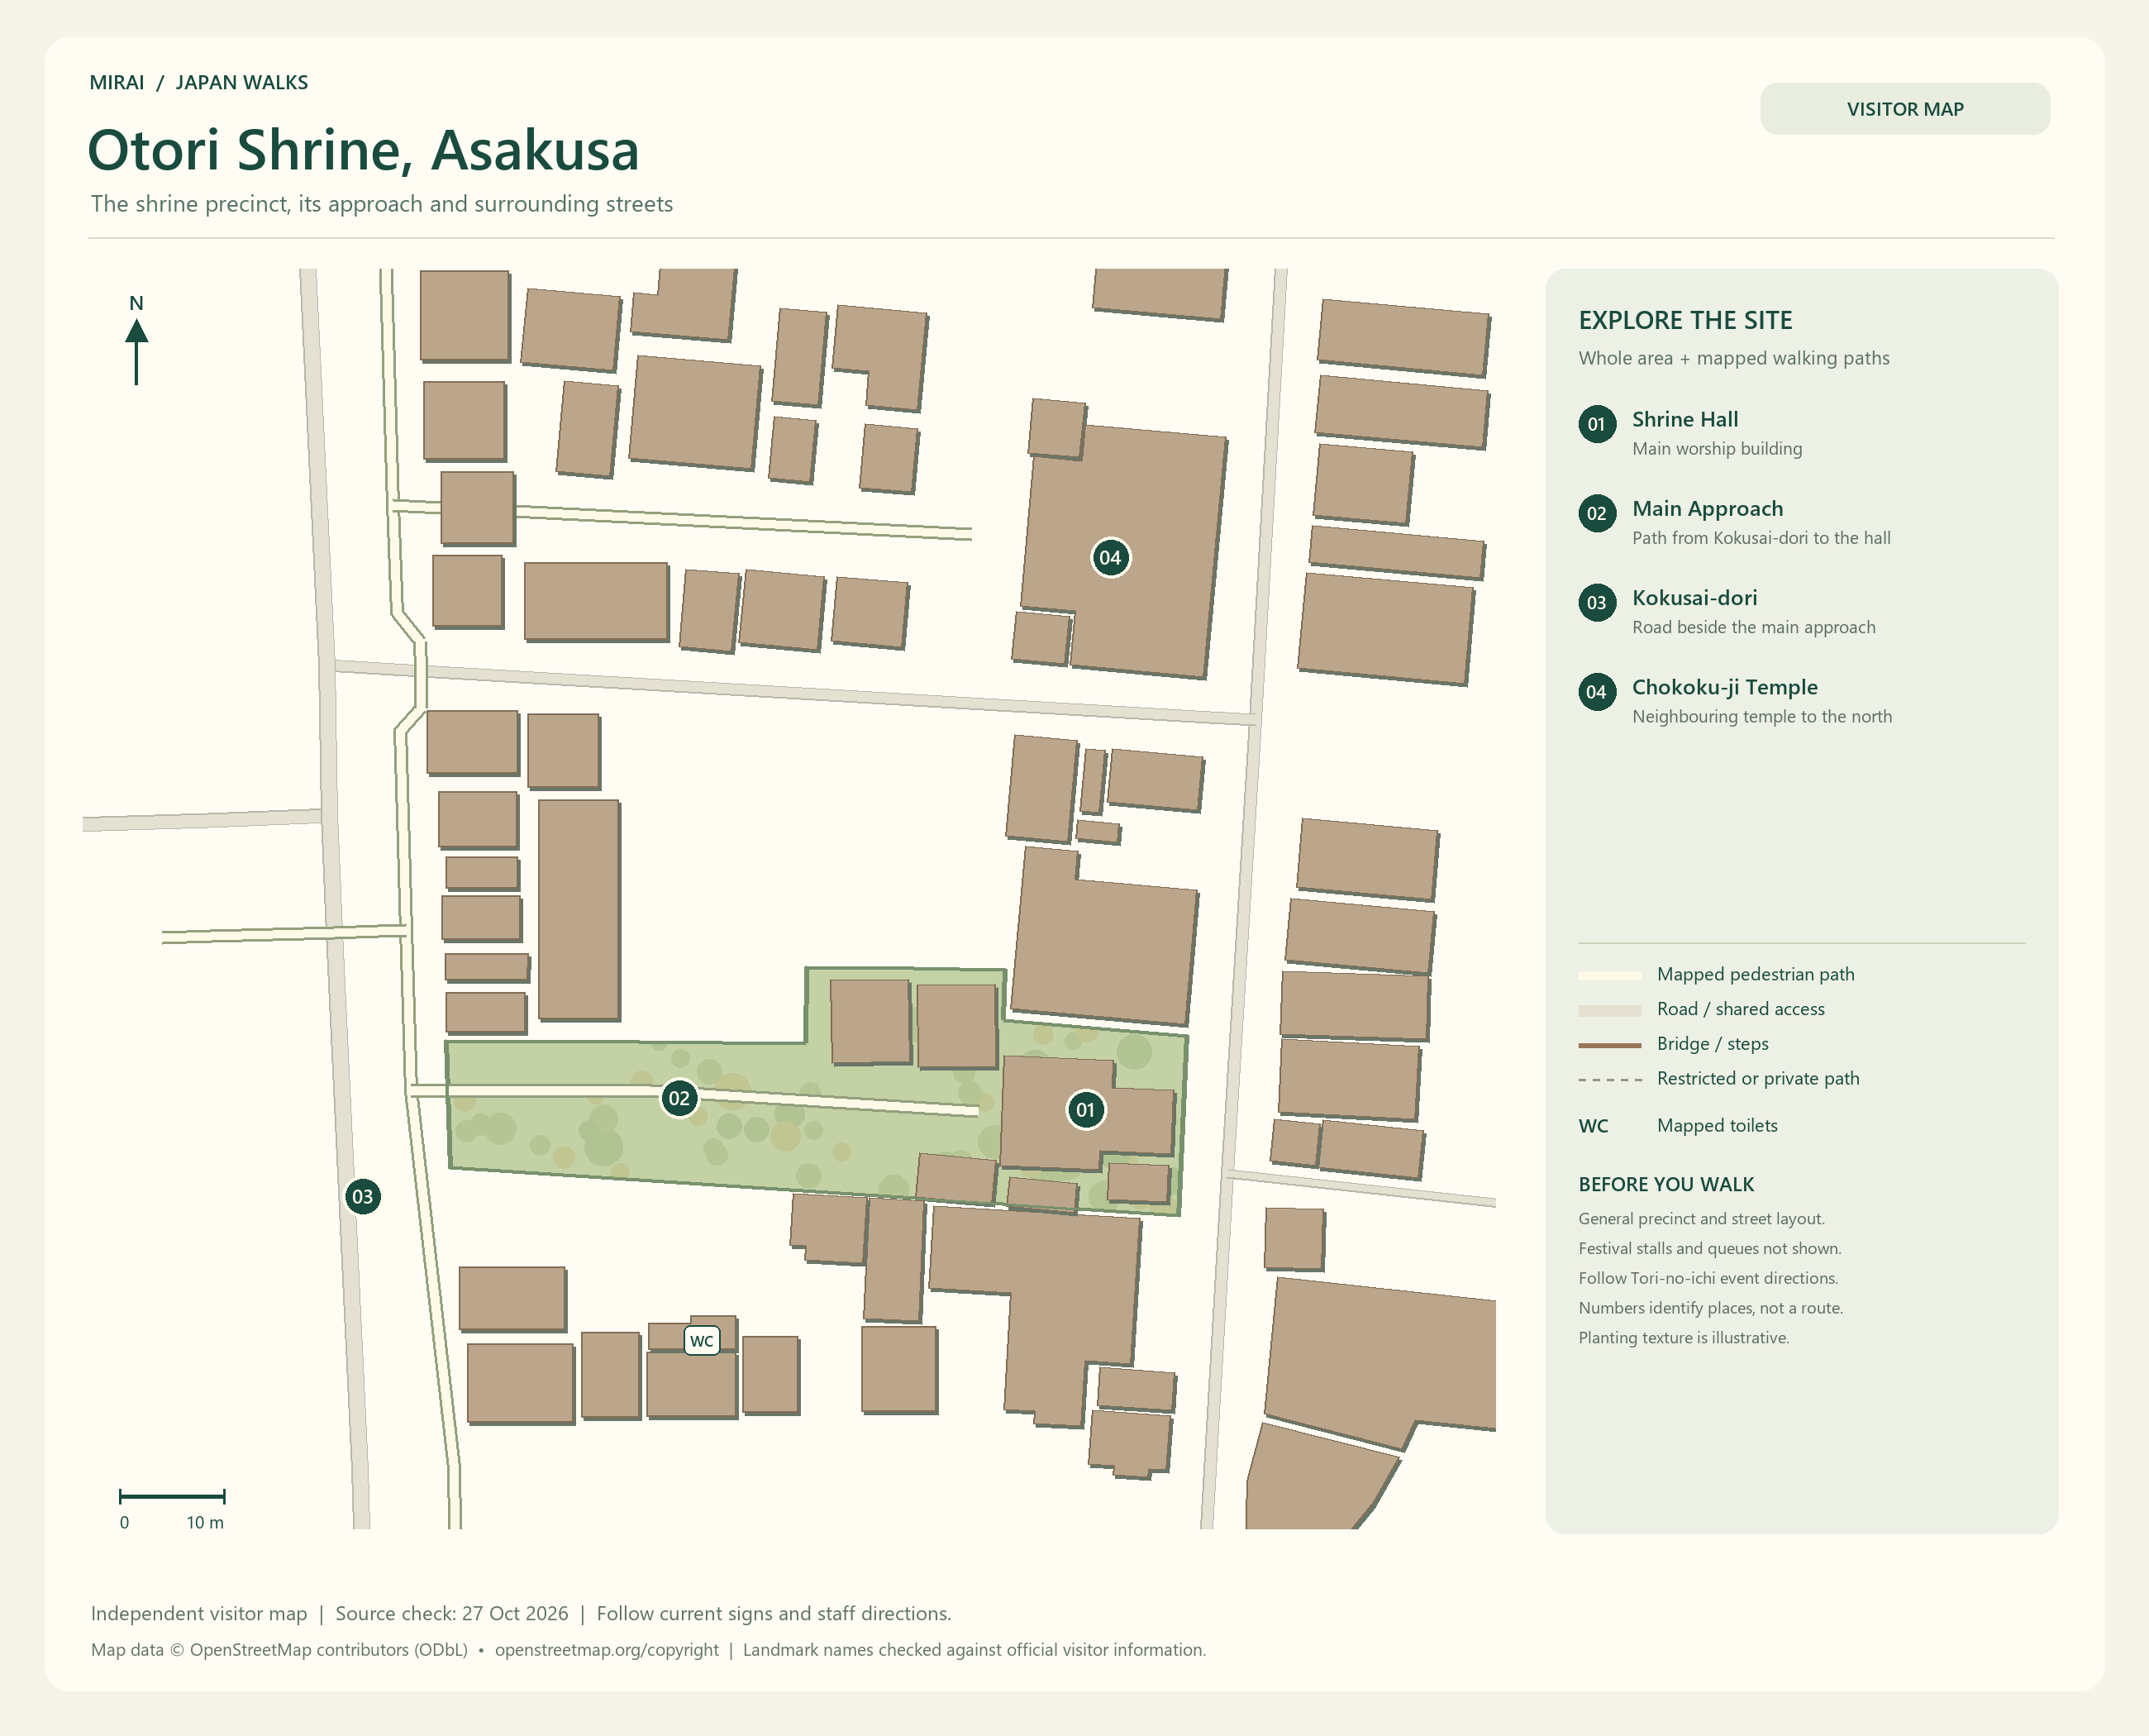The width and height of the screenshot is (2149, 1736).
Task: Click the dashed Restricted path legend symbol
Action: click(1609, 1080)
